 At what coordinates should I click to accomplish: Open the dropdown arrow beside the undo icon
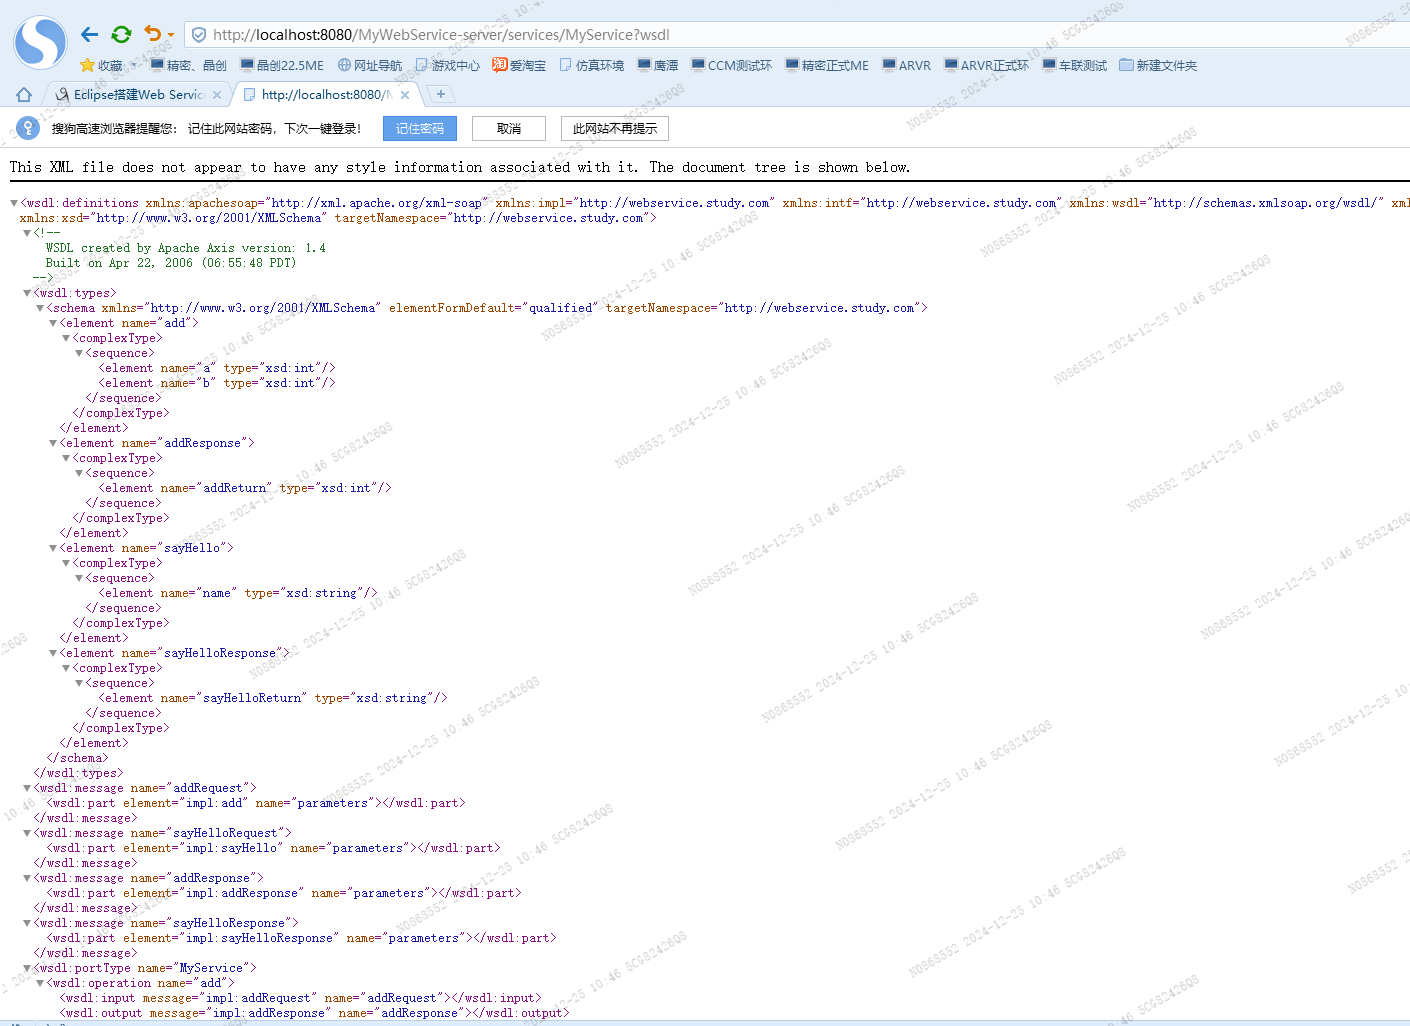[171, 35]
